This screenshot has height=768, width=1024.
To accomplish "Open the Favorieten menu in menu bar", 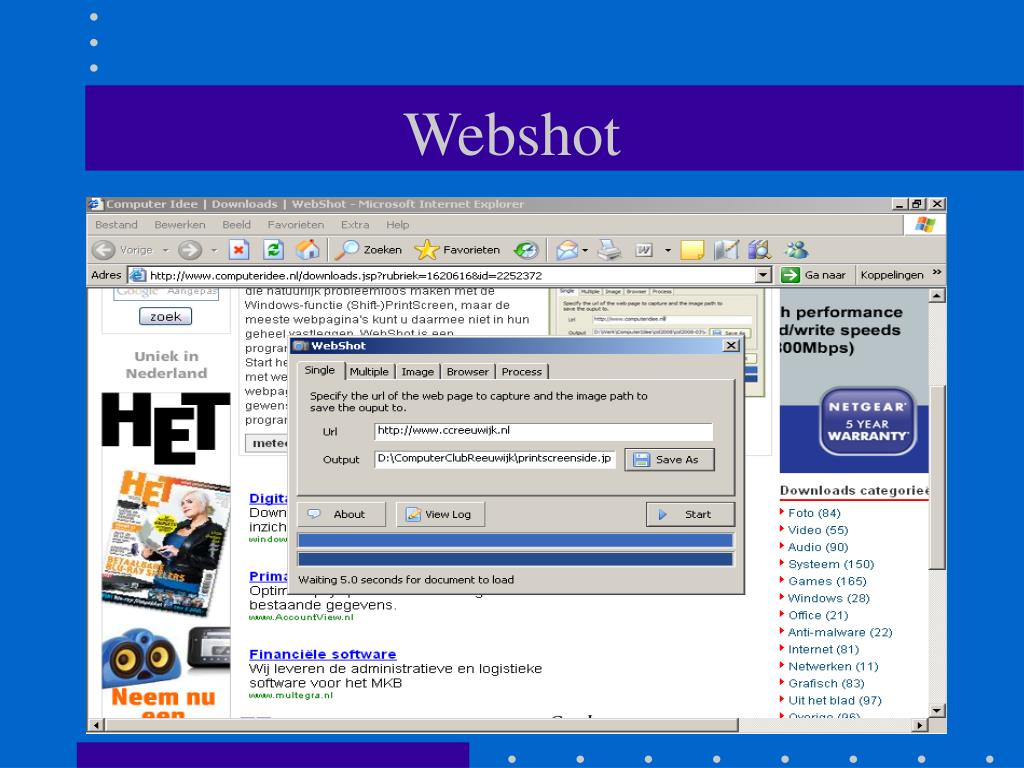I will point(296,225).
